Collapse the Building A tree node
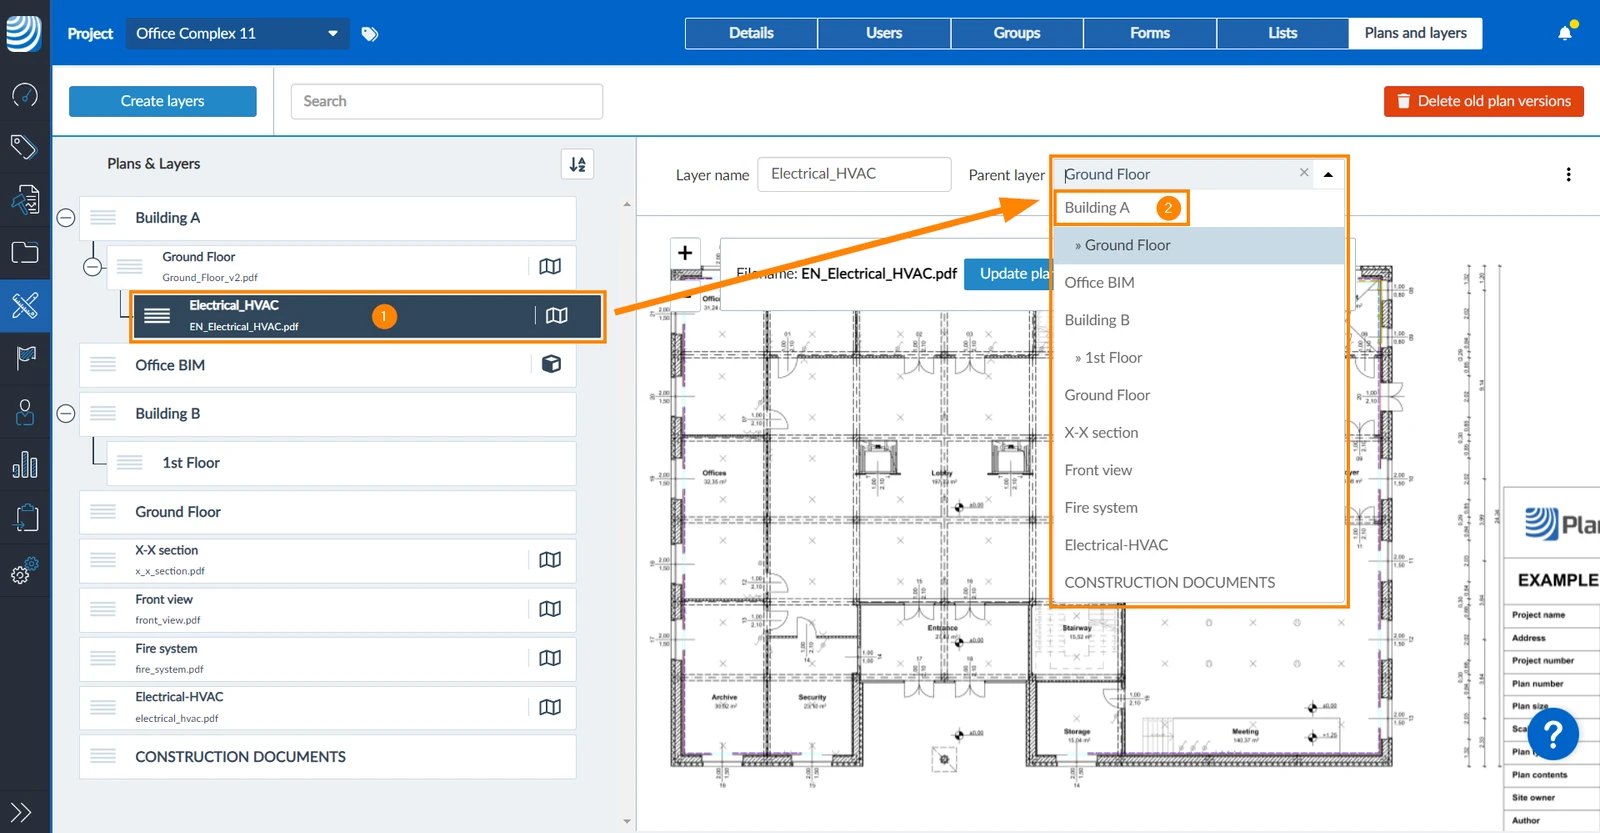This screenshot has width=1600, height=833. 66,218
